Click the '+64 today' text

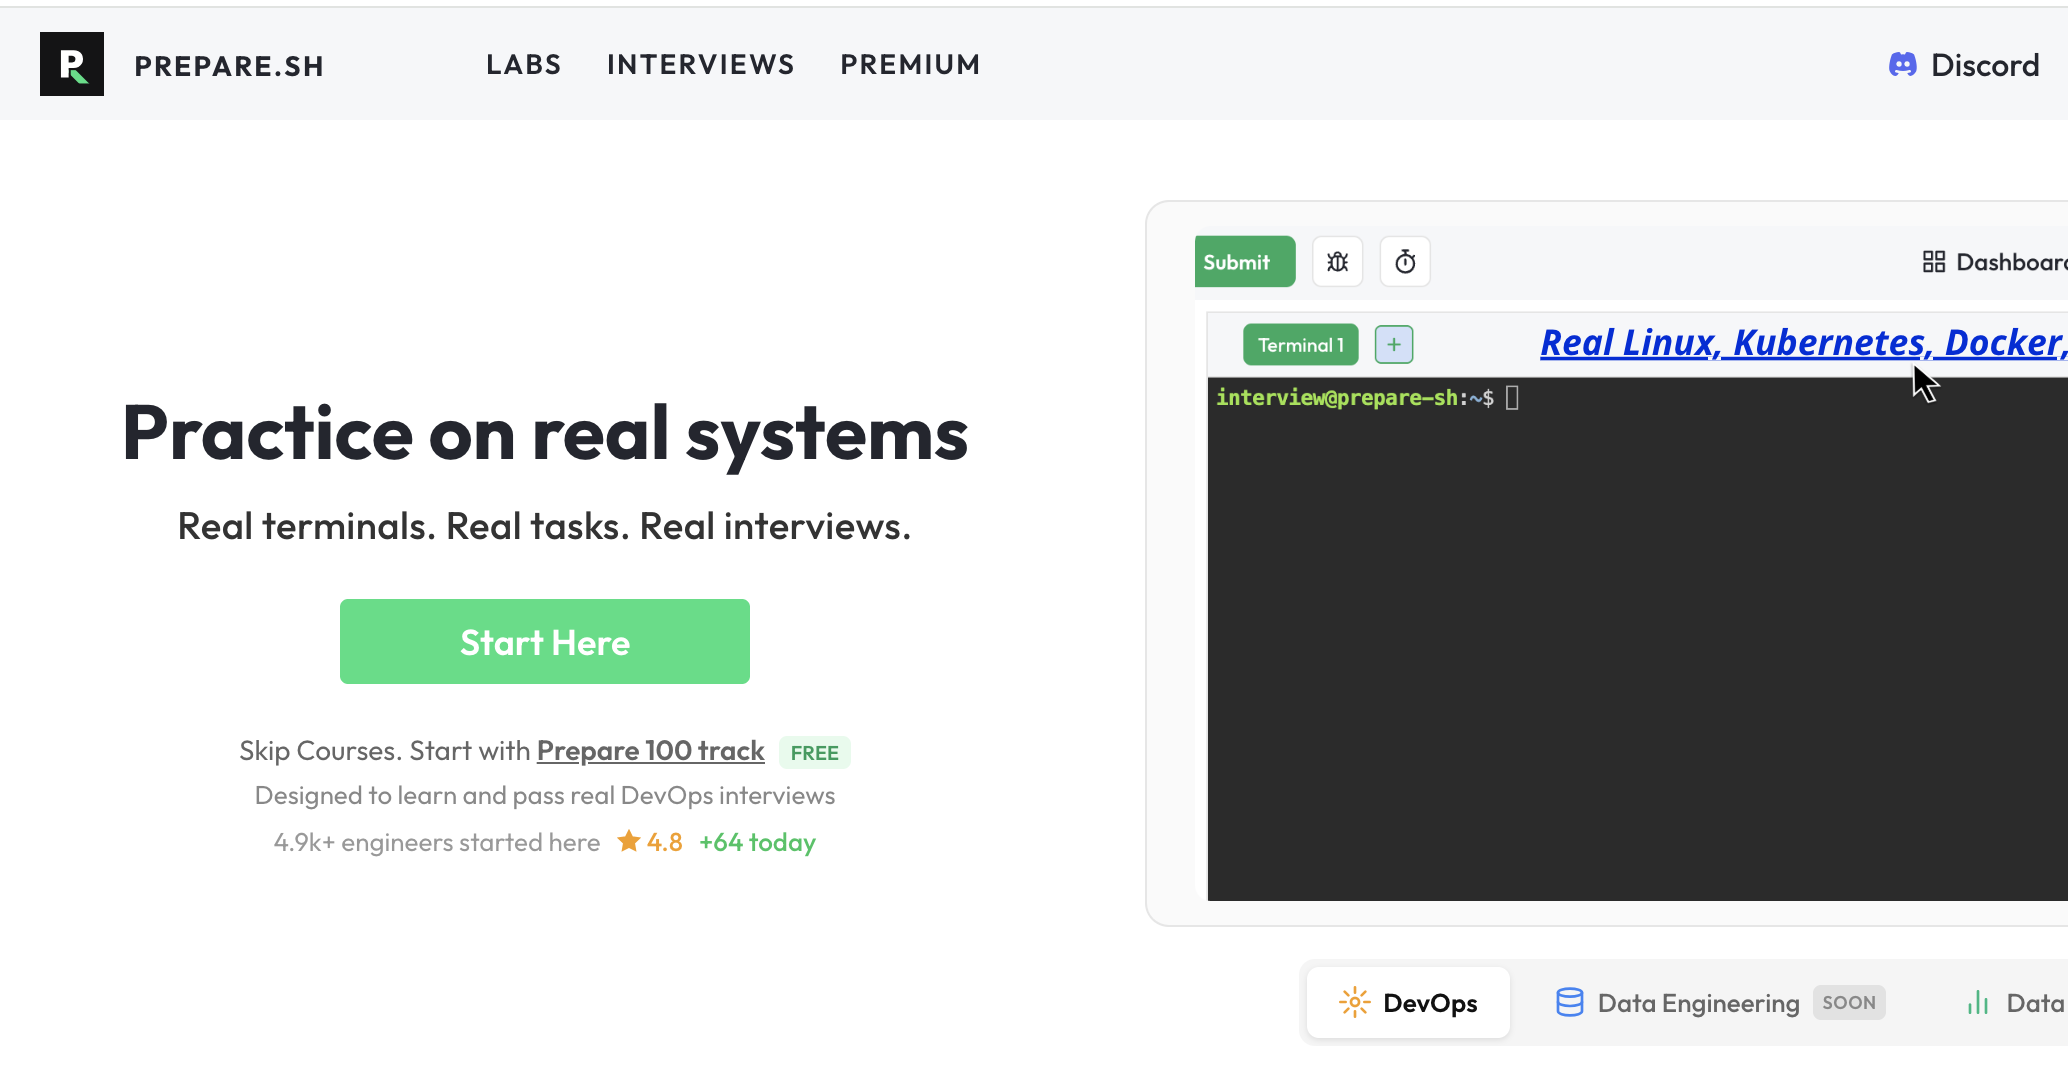[x=757, y=843]
